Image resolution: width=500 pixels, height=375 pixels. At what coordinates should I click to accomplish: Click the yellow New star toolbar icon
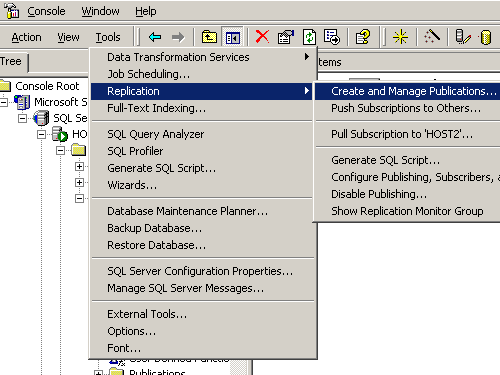pos(400,37)
